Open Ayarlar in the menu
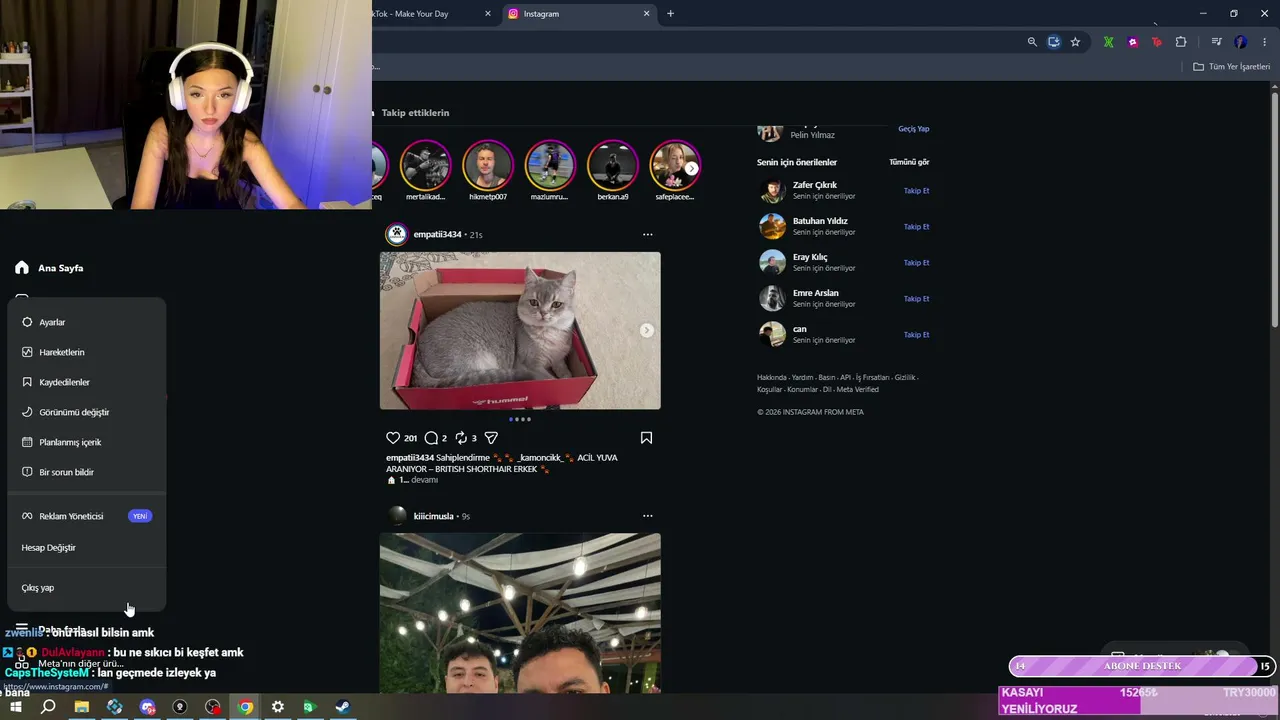1280x720 pixels. pos(87,322)
